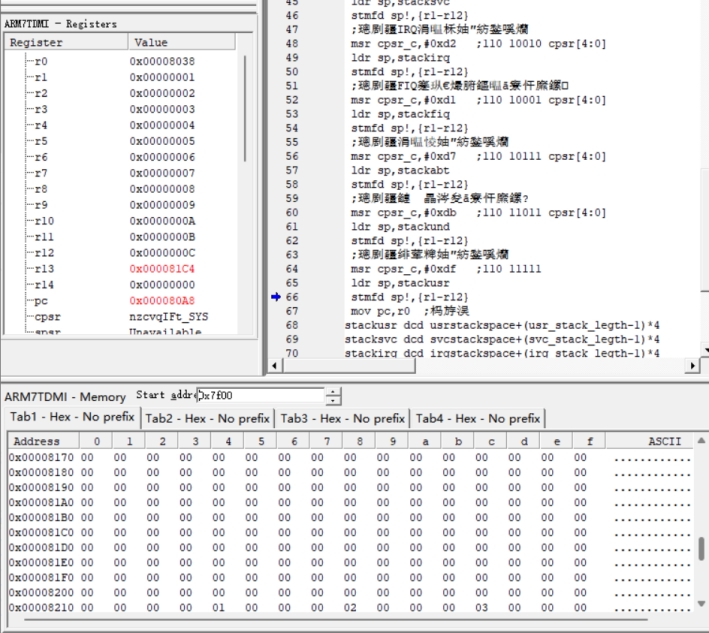Click the memory view vertical scrollbar thumb
Screen dimensions: 709x633
click(701, 548)
